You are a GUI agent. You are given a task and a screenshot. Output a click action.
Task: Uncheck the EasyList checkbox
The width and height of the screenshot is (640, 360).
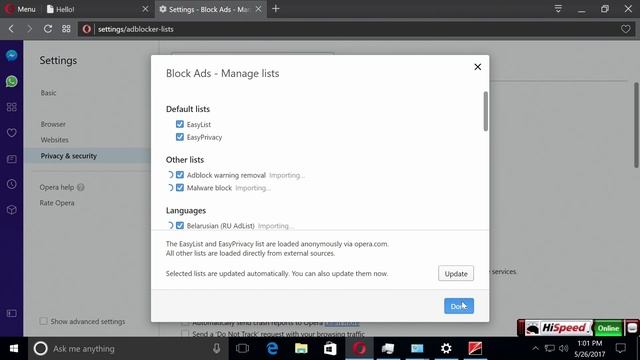click(x=180, y=124)
